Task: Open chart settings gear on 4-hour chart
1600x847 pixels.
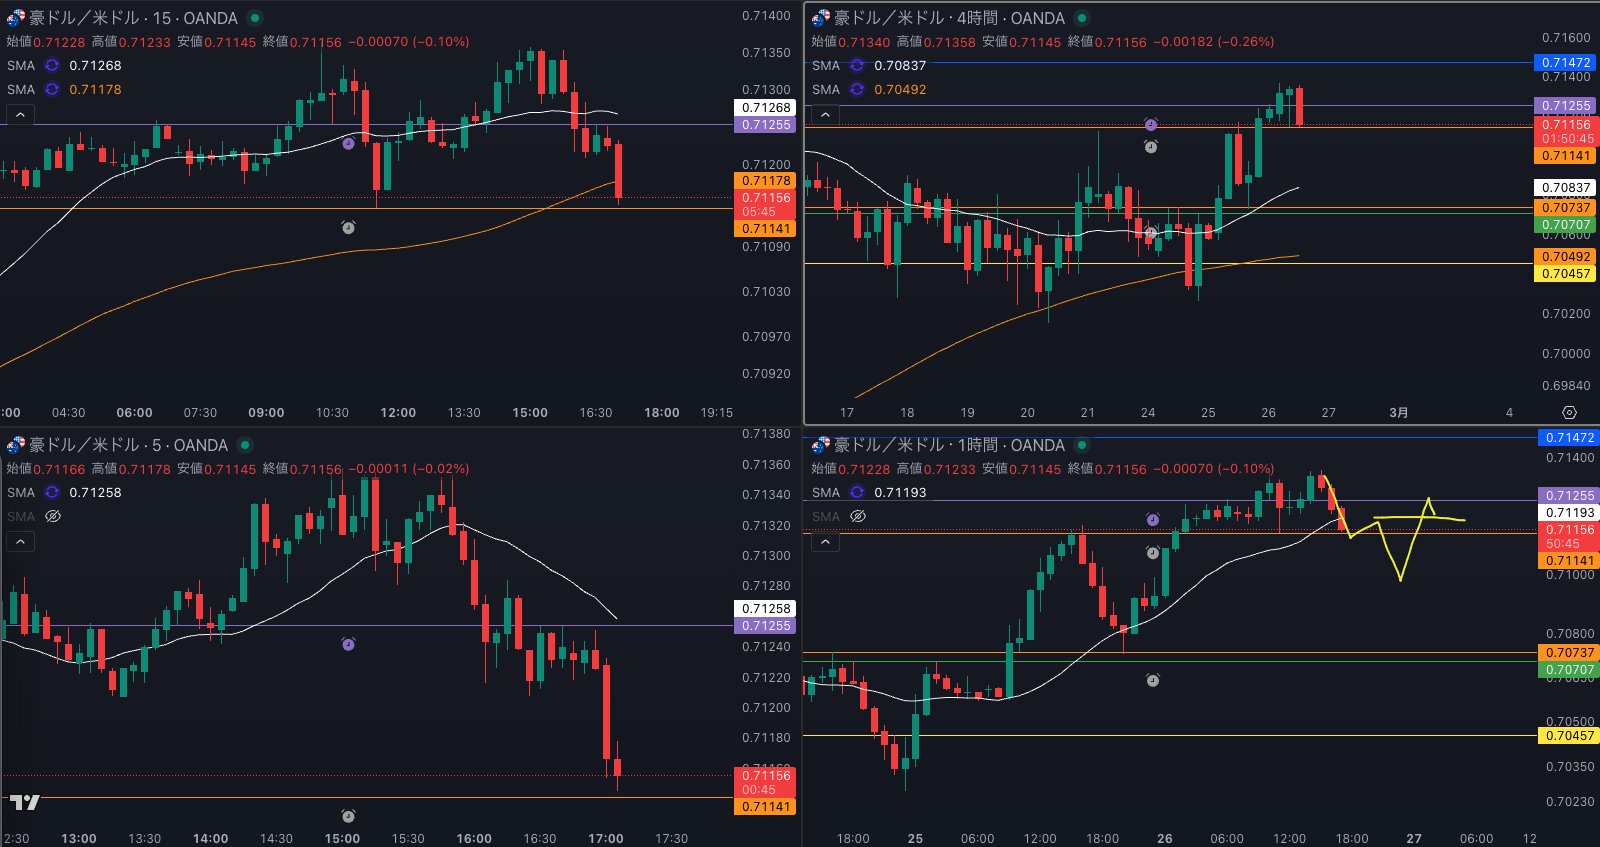Action: tap(1569, 412)
